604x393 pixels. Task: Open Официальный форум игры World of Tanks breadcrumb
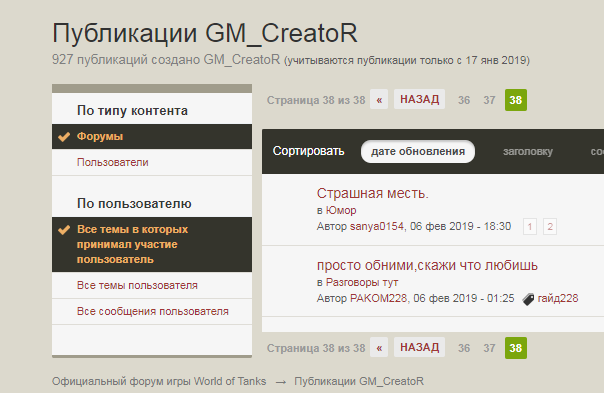(x=159, y=381)
